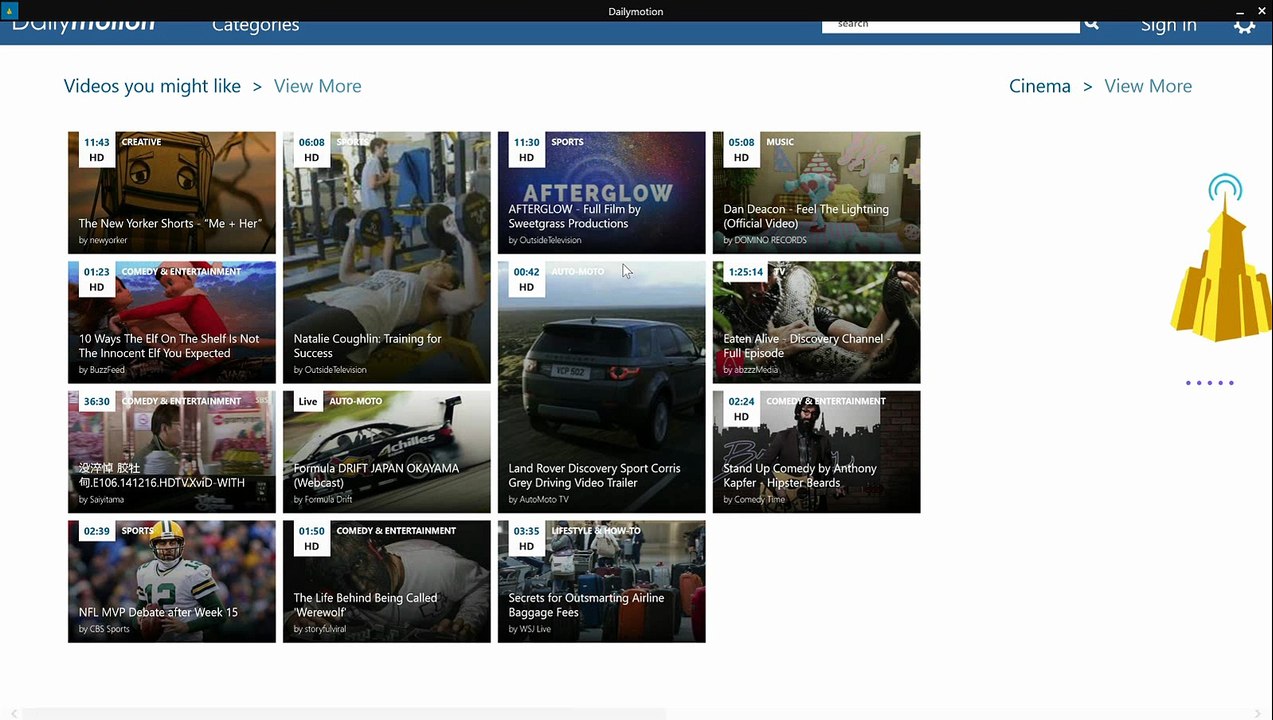Click 'by WSJ Live' channel text

[530, 629]
